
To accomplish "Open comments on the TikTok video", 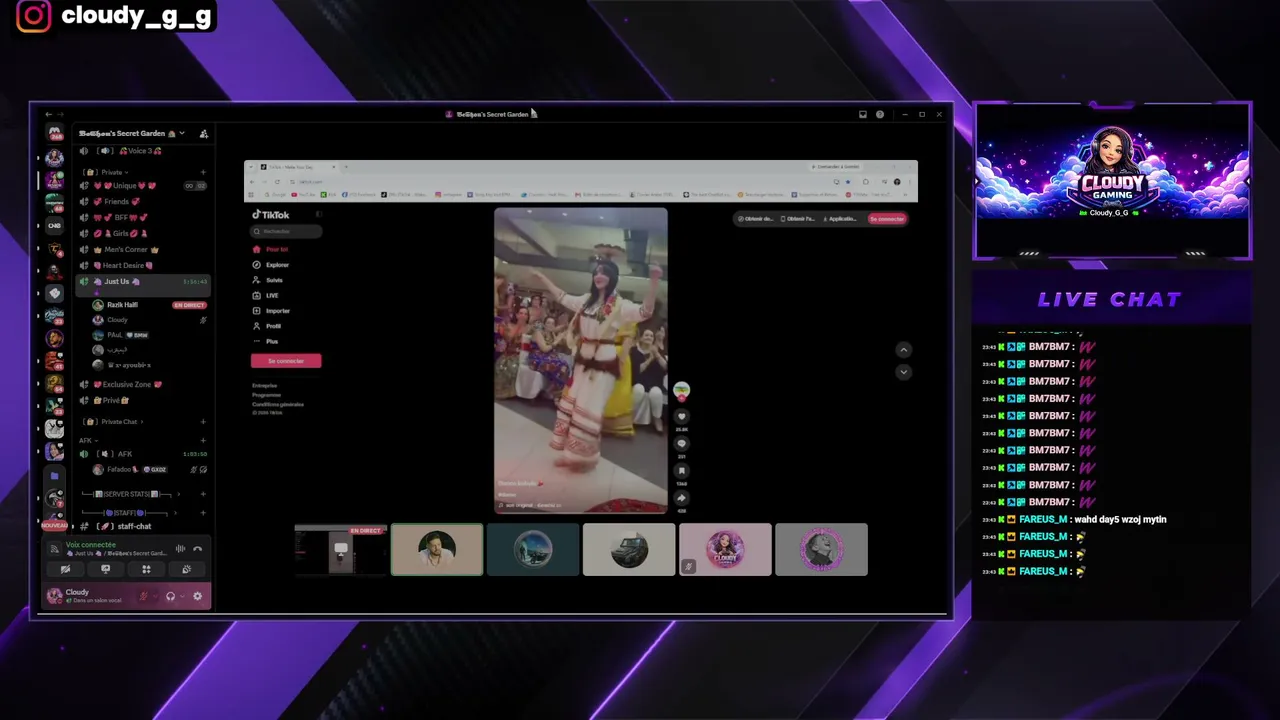I will (x=681, y=443).
